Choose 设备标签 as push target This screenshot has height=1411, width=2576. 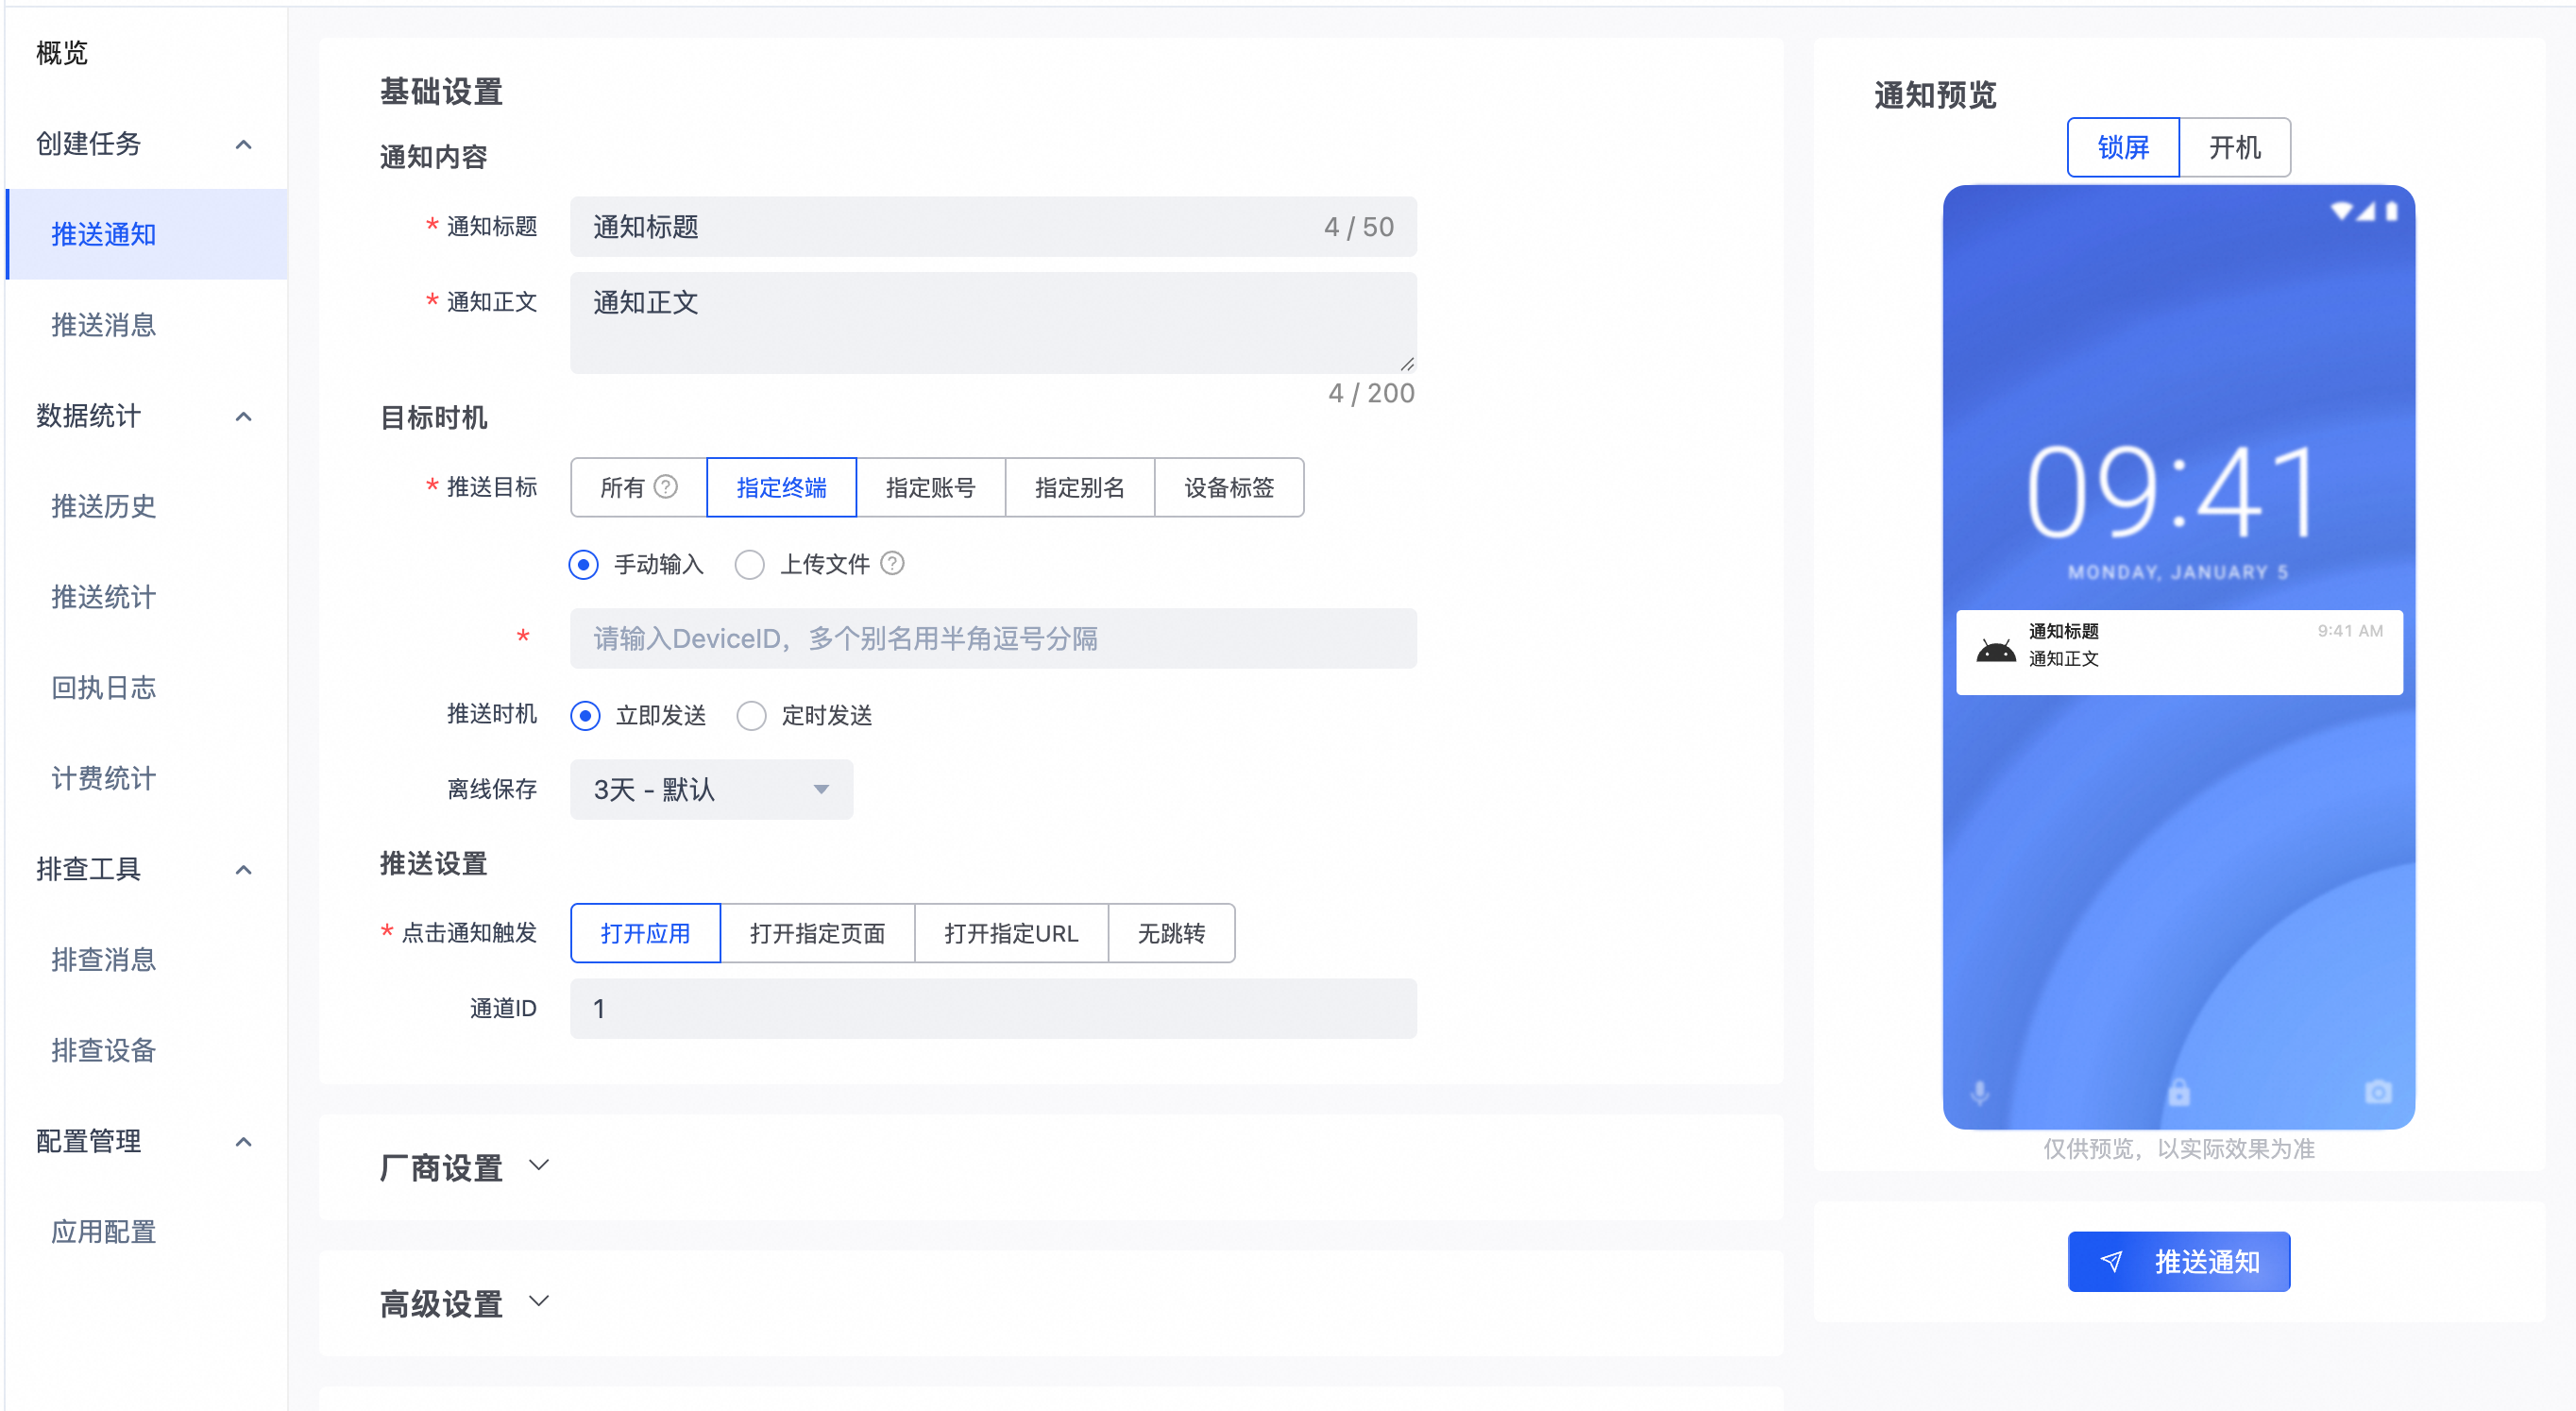tap(1228, 487)
